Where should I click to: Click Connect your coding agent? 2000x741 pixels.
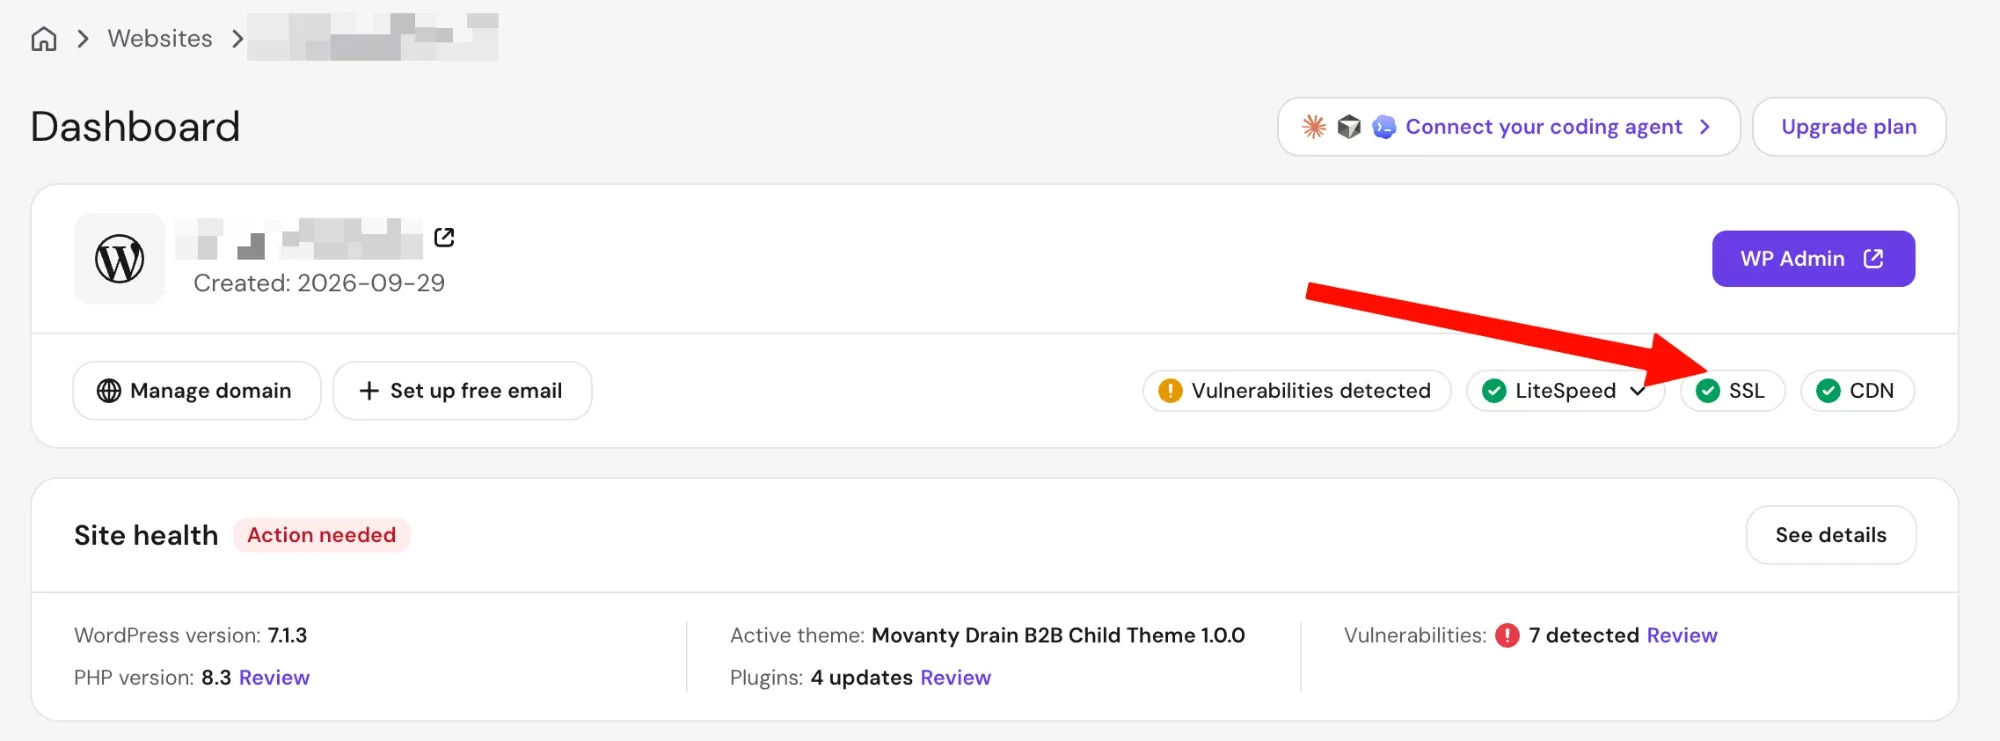(1508, 127)
